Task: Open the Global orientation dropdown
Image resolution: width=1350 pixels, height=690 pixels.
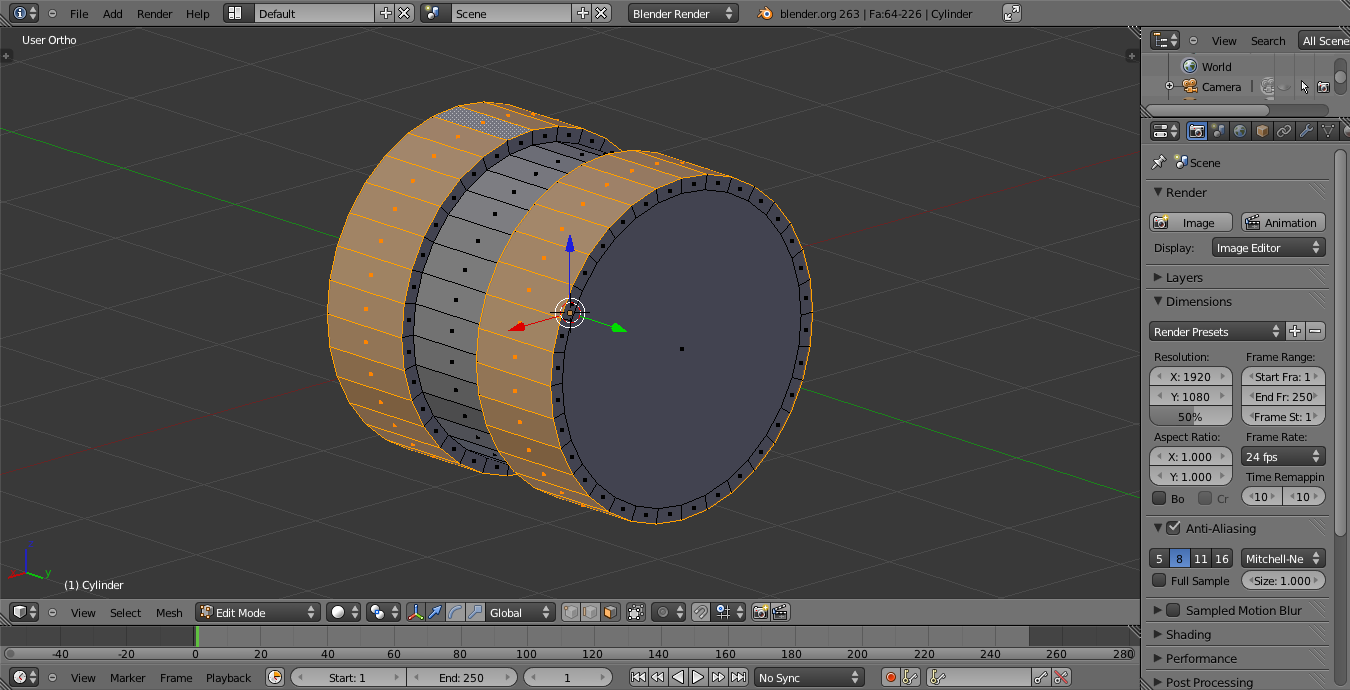Action: tap(520, 612)
